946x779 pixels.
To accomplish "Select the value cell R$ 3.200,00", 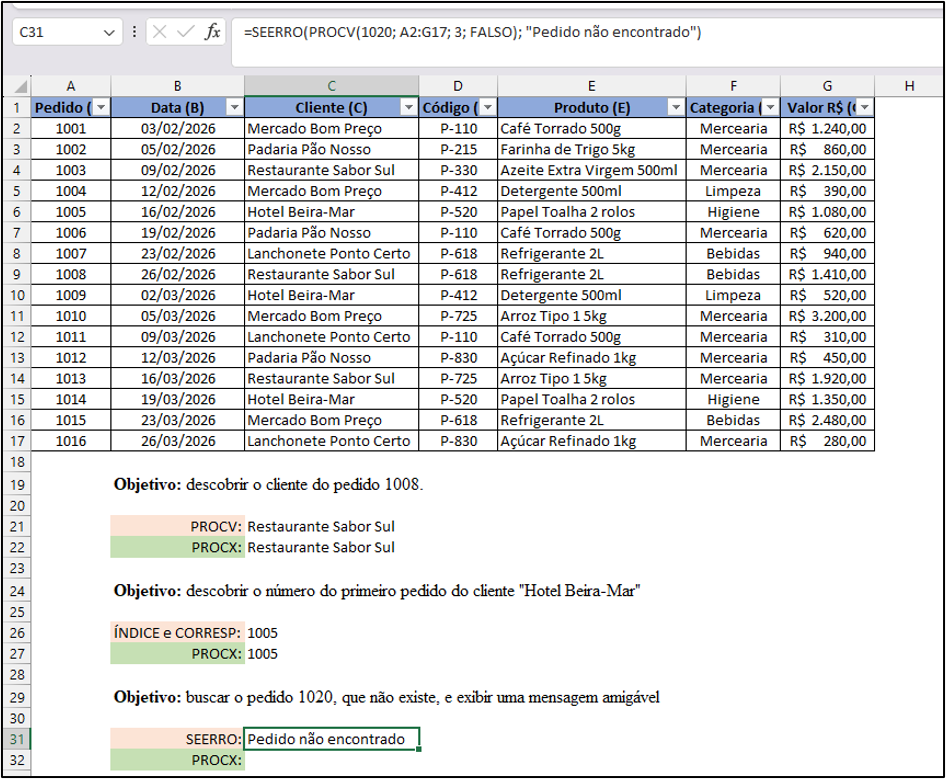I will tap(827, 316).
